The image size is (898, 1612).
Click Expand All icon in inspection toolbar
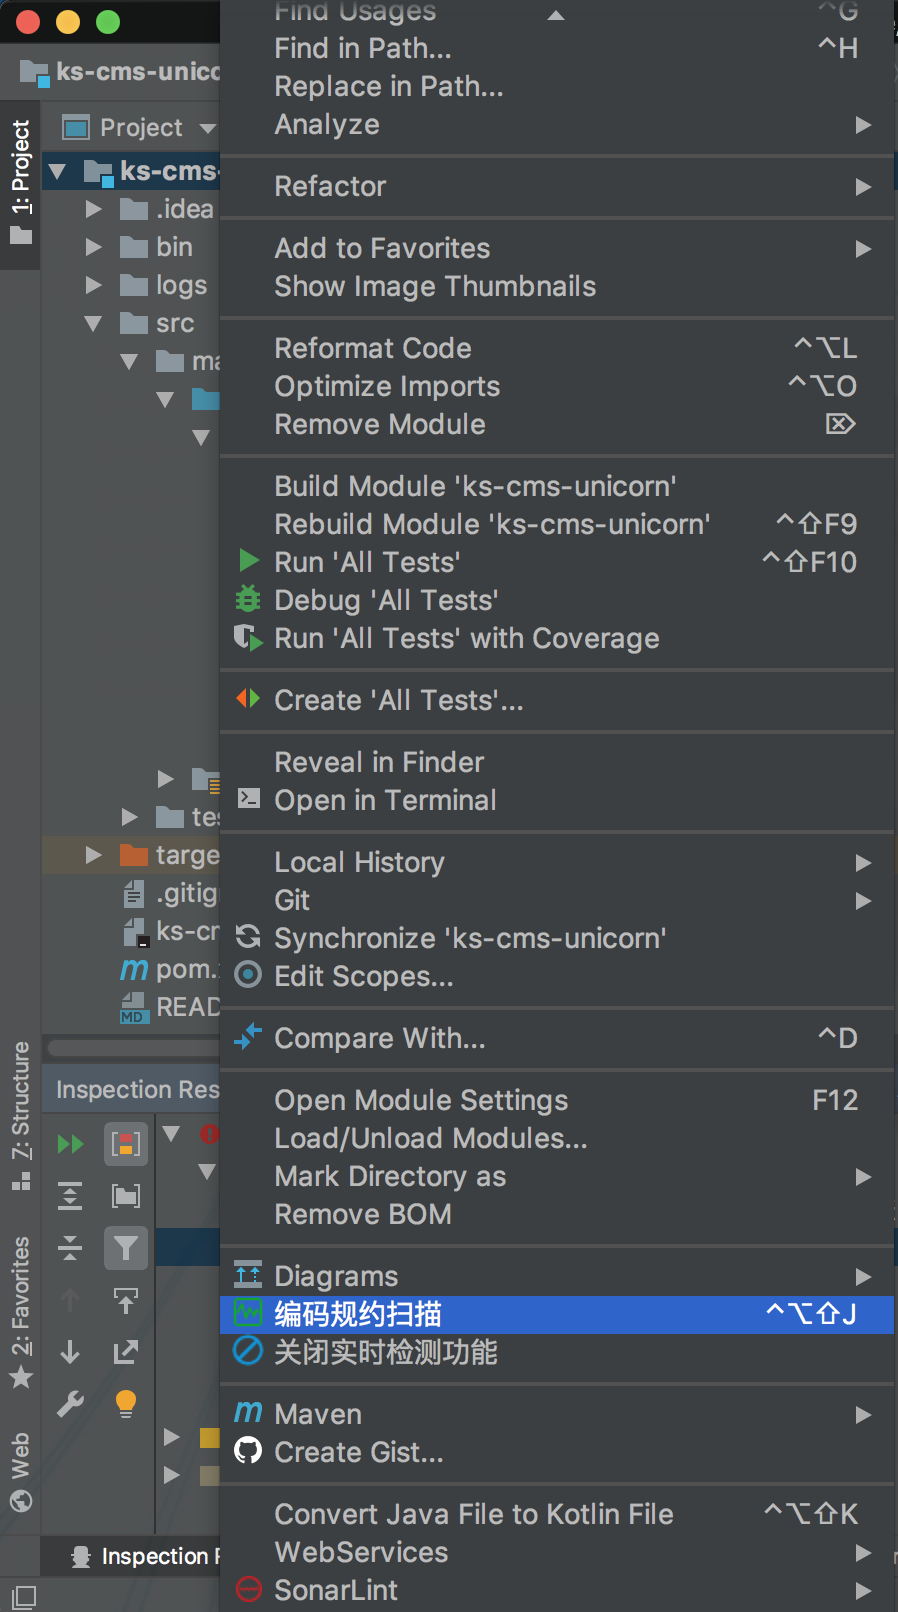[70, 1196]
